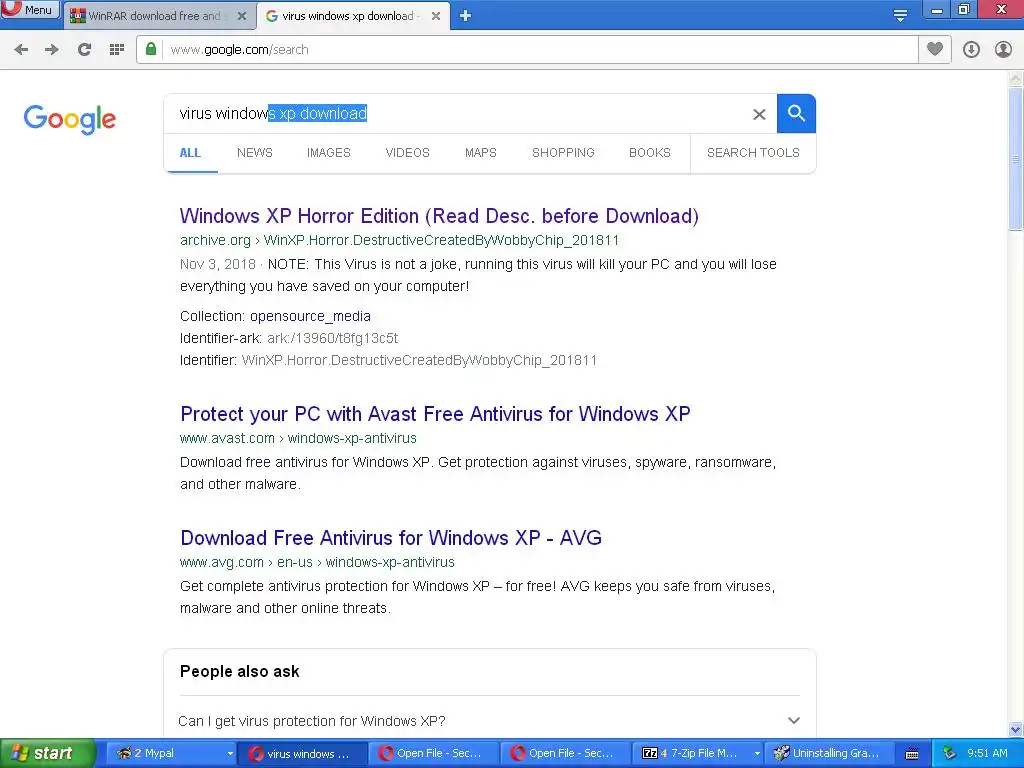Open the Speed Dial grid icon
Image resolution: width=1024 pixels, height=768 pixels.
116,50
